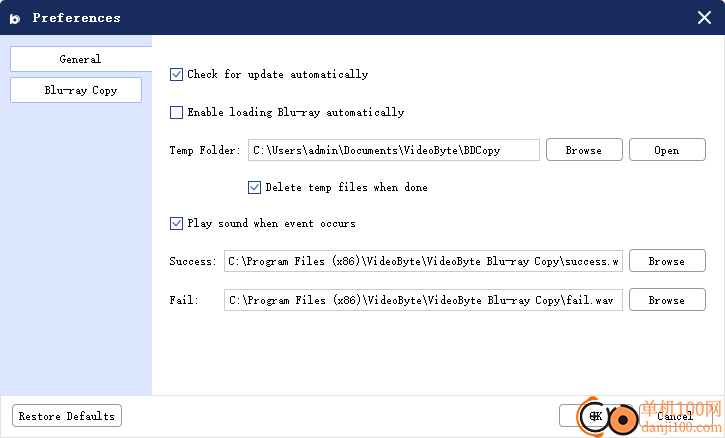
Task: Switch to the Blu-ray Copy tab
Action: 76,90
